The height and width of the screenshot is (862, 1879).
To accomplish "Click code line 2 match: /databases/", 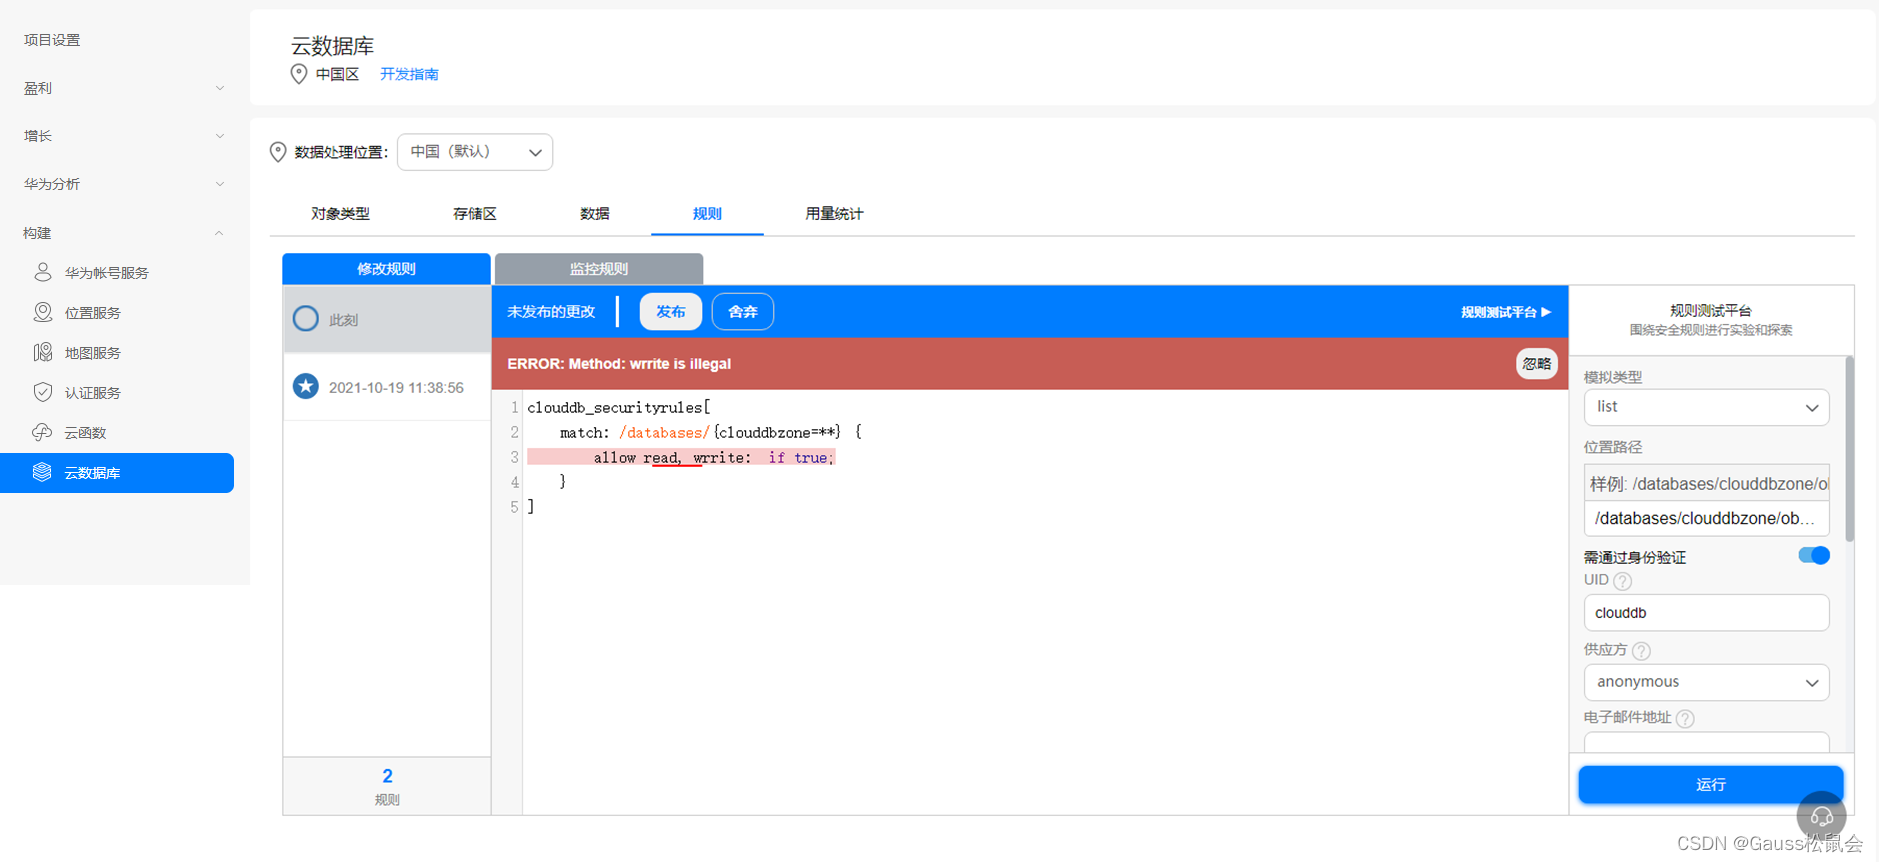I will (x=710, y=432).
